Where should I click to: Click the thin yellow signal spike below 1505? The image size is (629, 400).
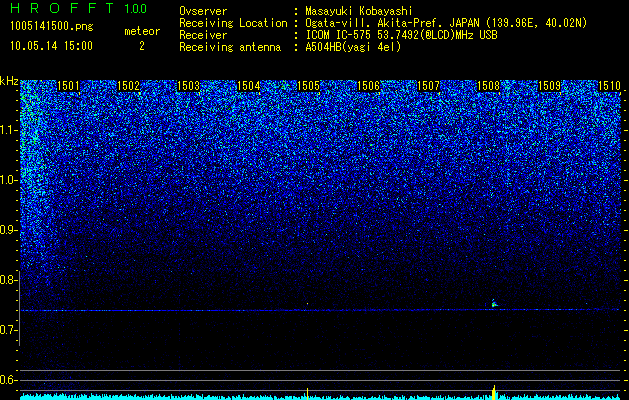tap(307, 394)
